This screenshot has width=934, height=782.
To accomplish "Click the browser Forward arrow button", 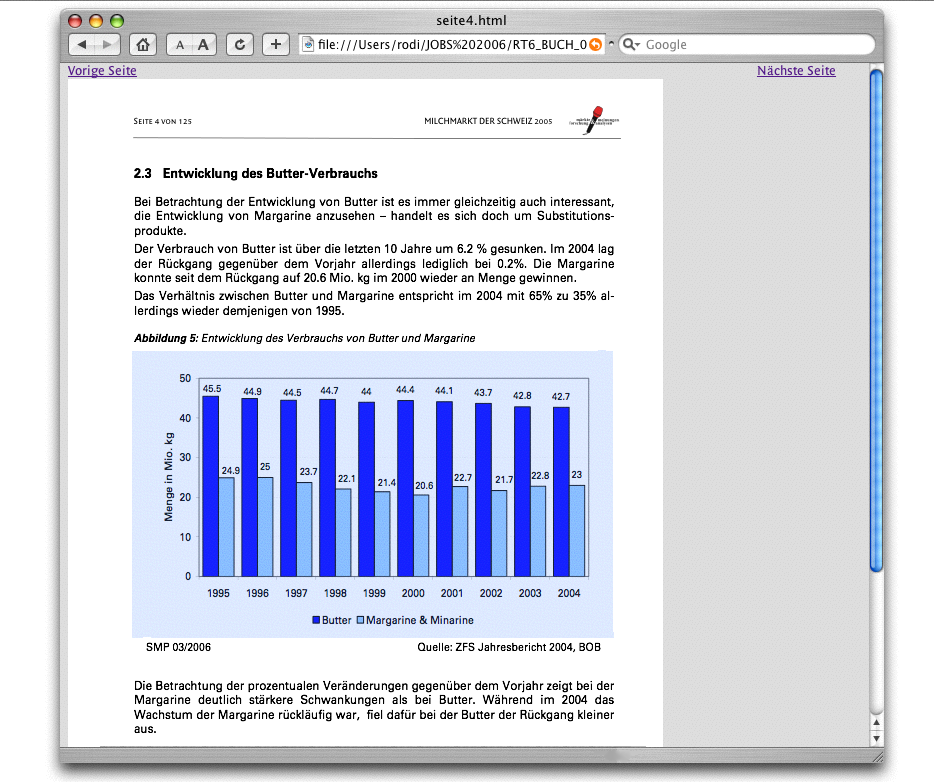I will pos(107,44).
